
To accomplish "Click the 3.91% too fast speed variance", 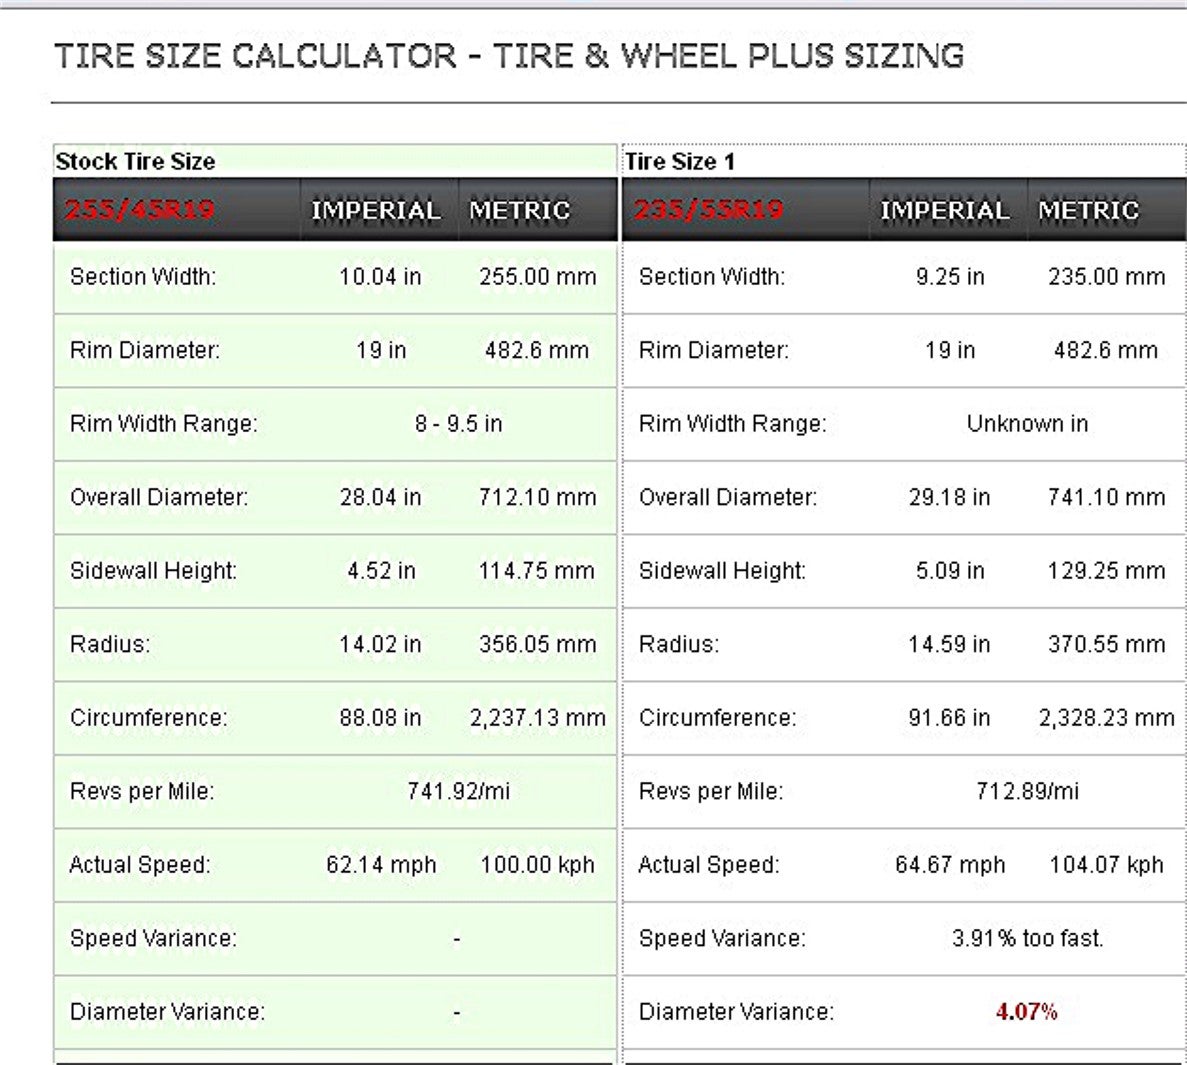I will coord(1027,938).
